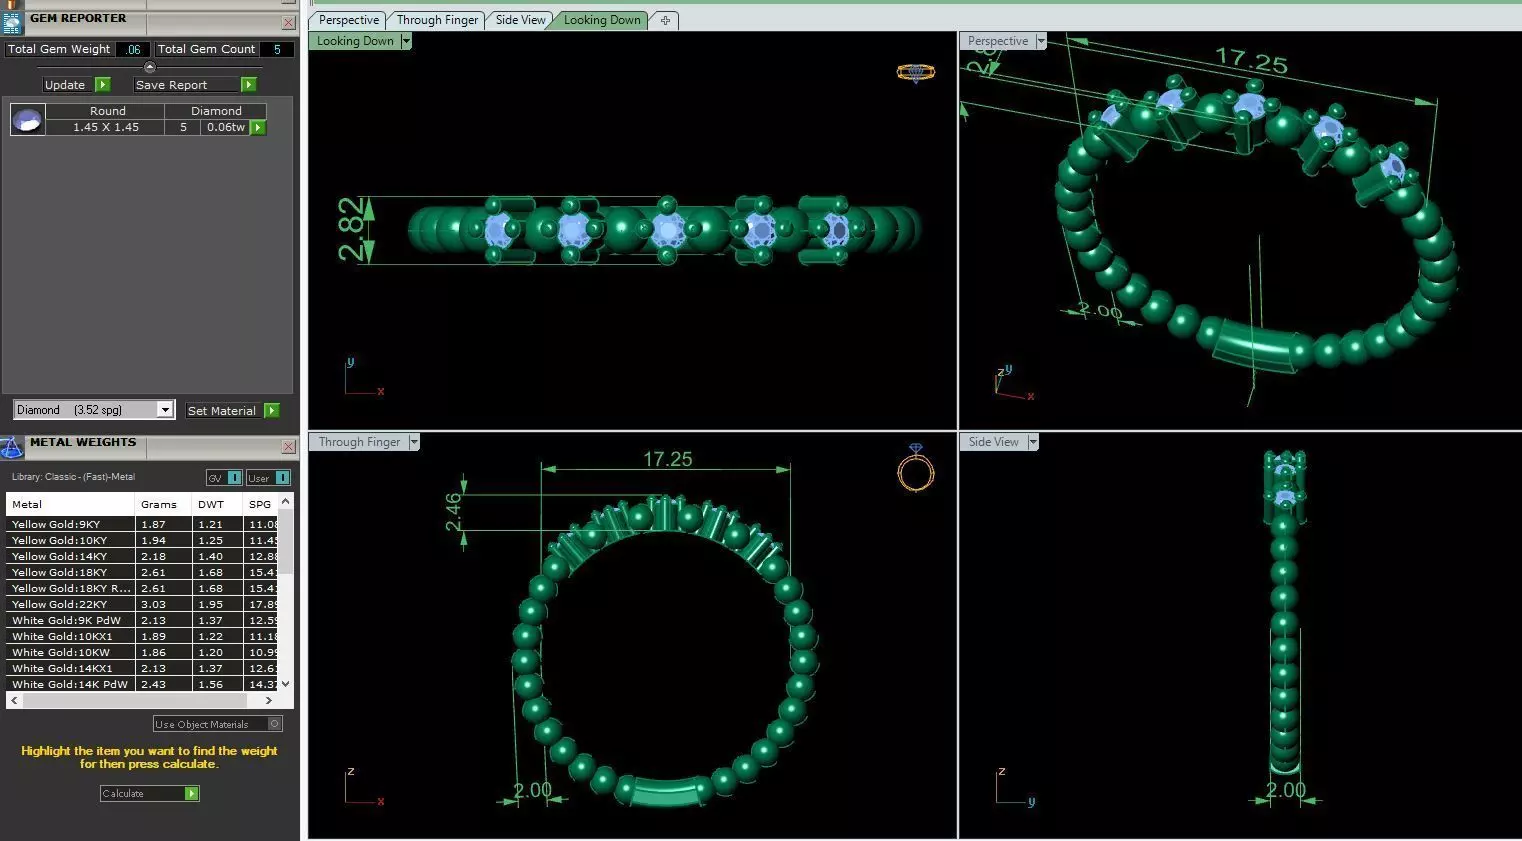This screenshot has height=841, width=1522.
Task: Click the green arrow next to Calculate
Action: [191, 793]
